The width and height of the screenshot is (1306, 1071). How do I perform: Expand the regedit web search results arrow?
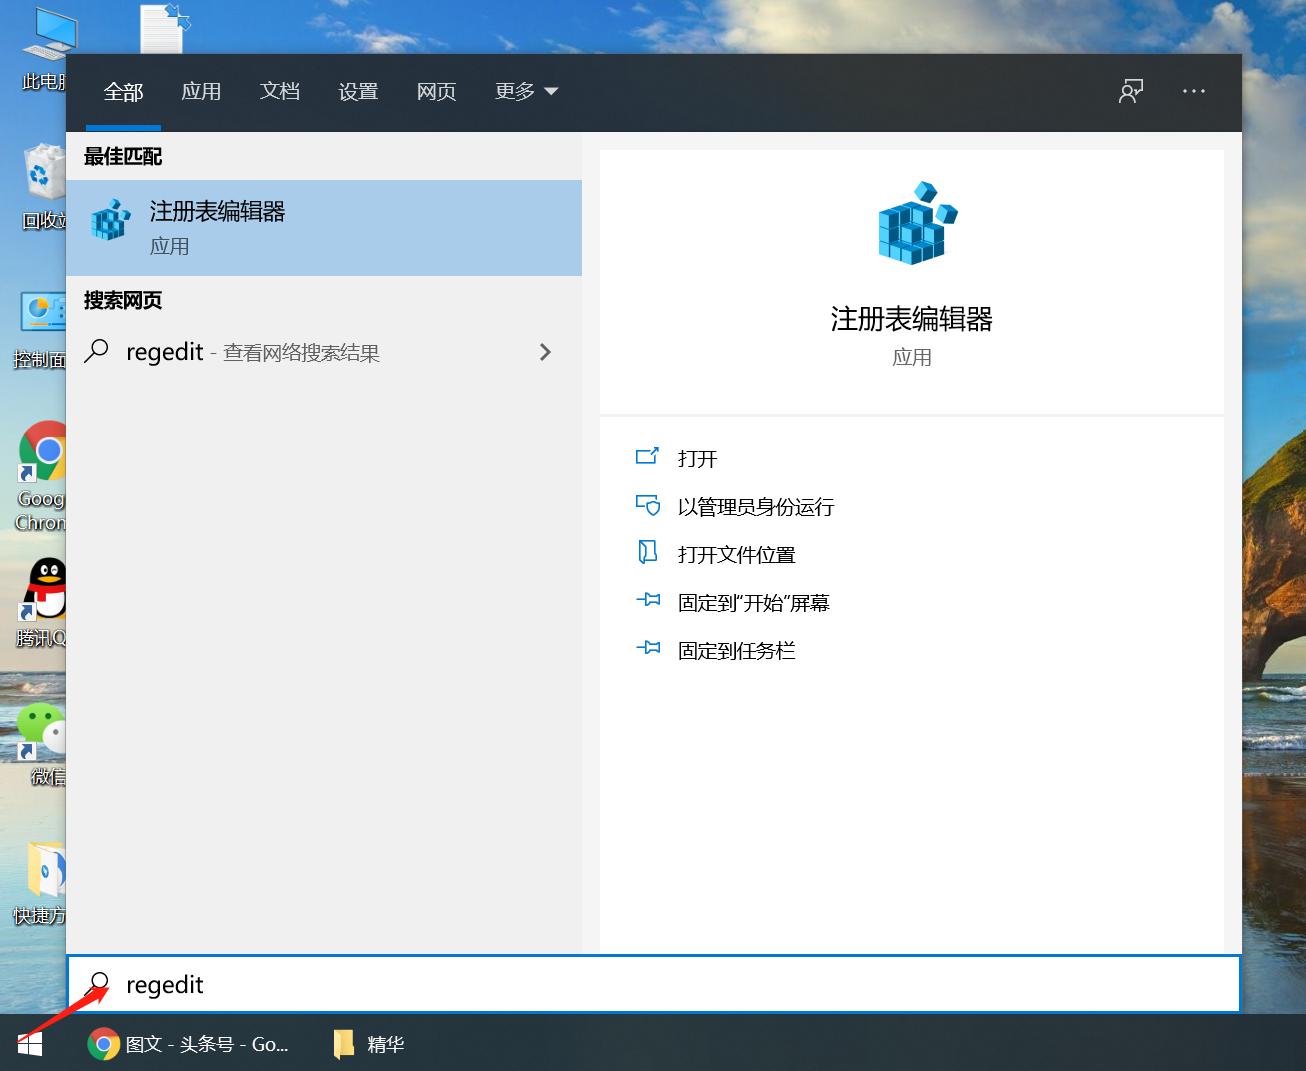[545, 352]
